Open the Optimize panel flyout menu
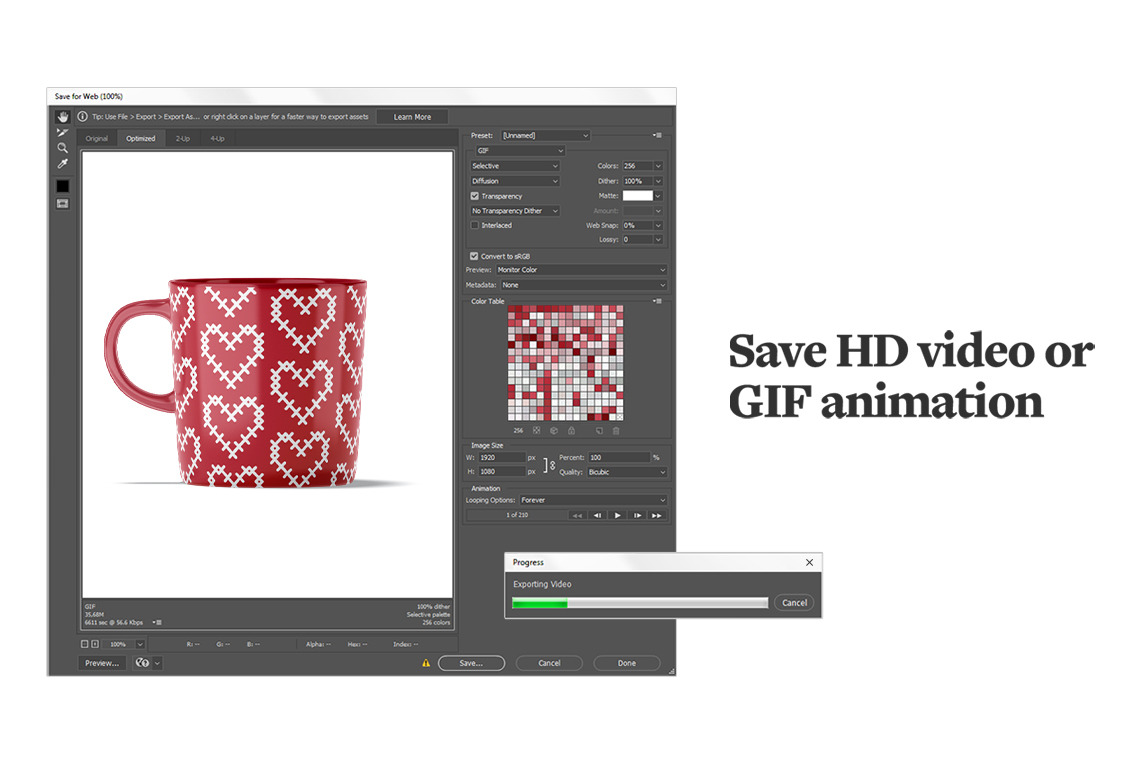1138x759 pixels. (657, 135)
